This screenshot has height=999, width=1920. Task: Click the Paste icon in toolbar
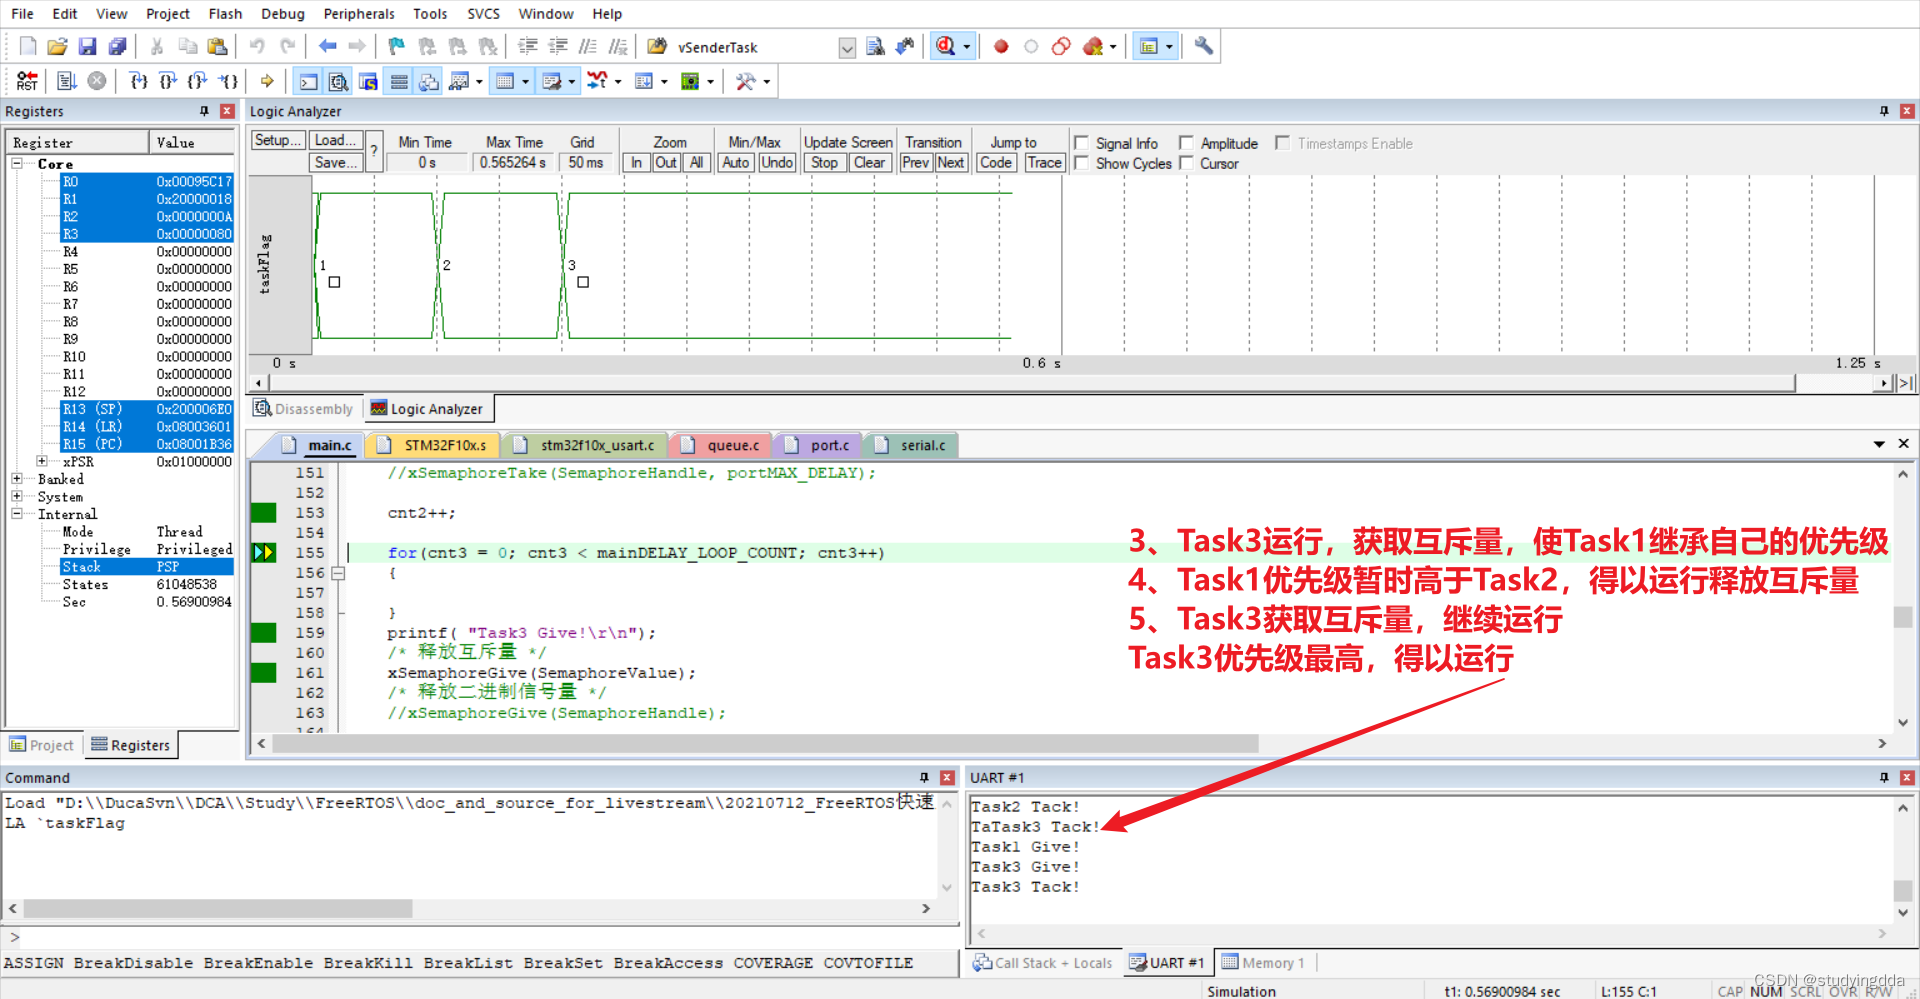pos(217,46)
